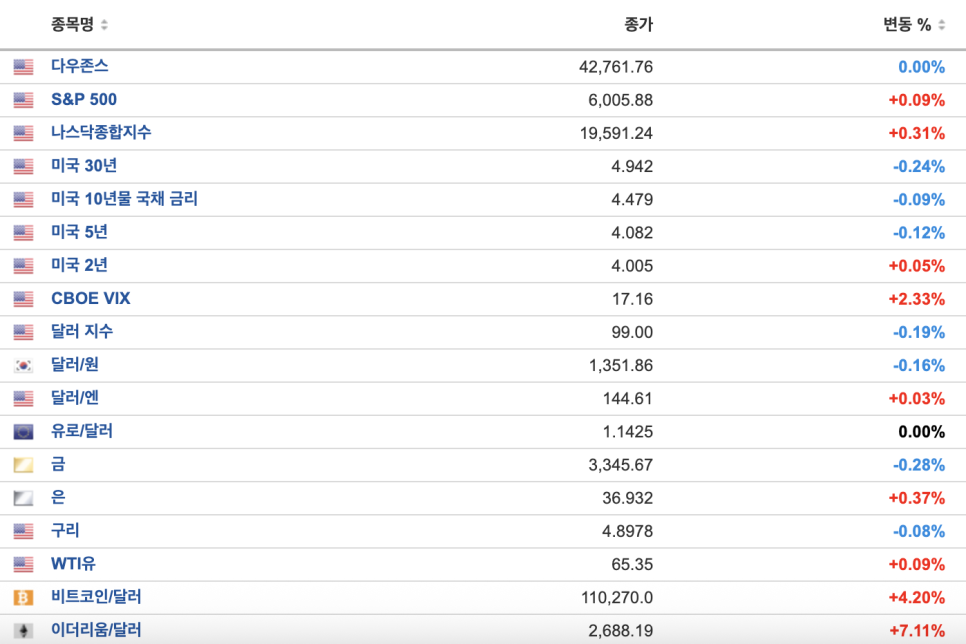
Task: Select the 1.1425 euro rate value
Action: (627, 432)
